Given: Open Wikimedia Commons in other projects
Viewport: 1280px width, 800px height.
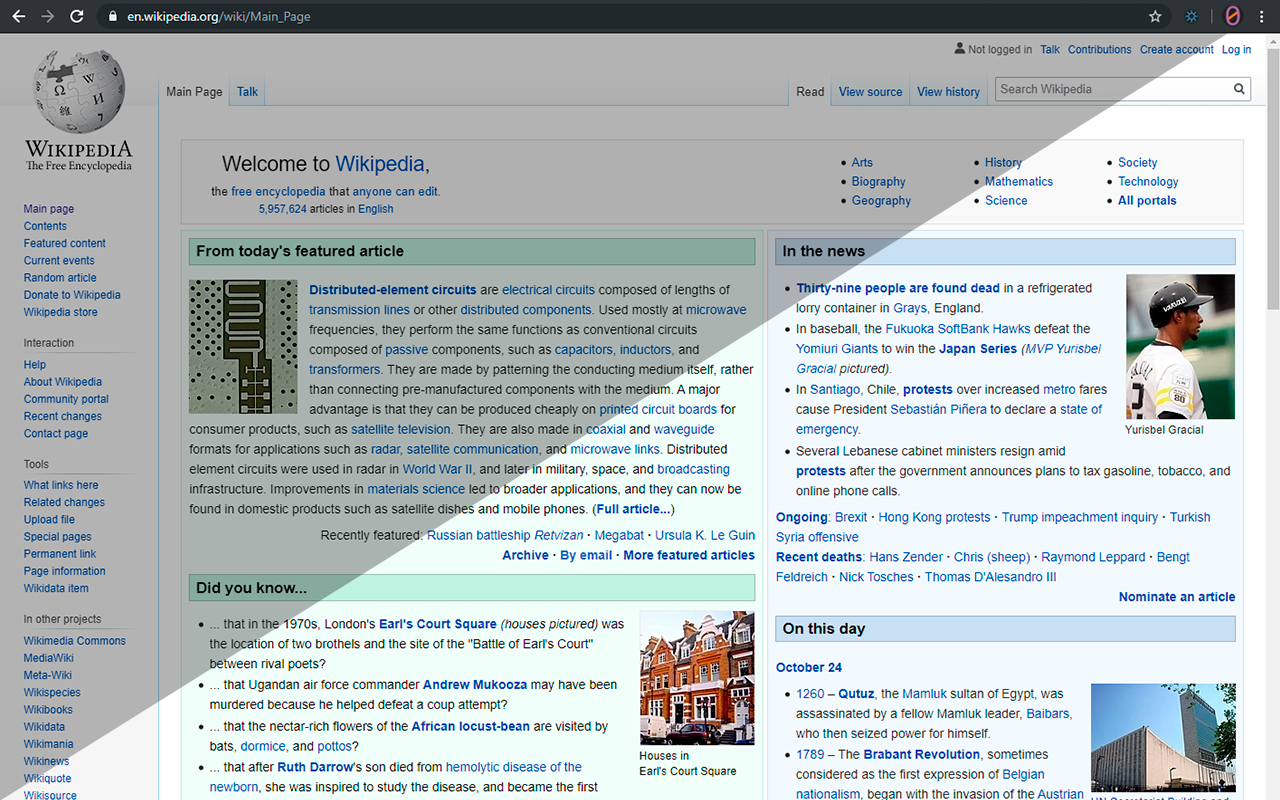Looking at the screenshot, I should point(75,641).
